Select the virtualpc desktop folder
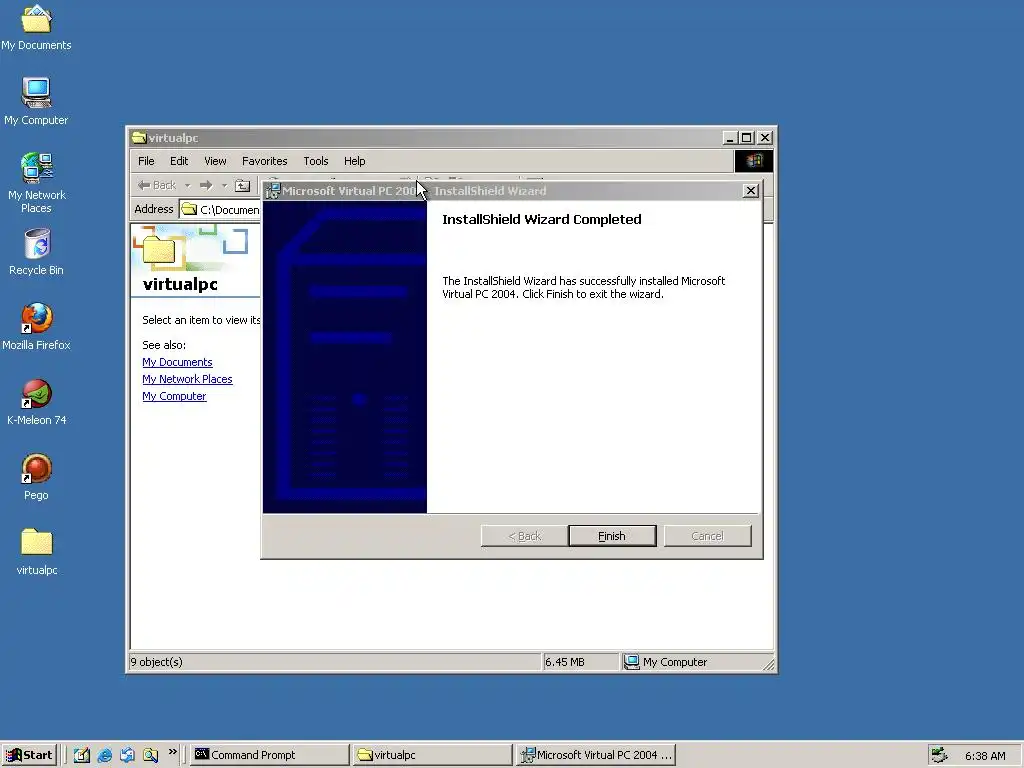Image resolution: width=1024 pixels, height=768 pixels. coord(37,552)
